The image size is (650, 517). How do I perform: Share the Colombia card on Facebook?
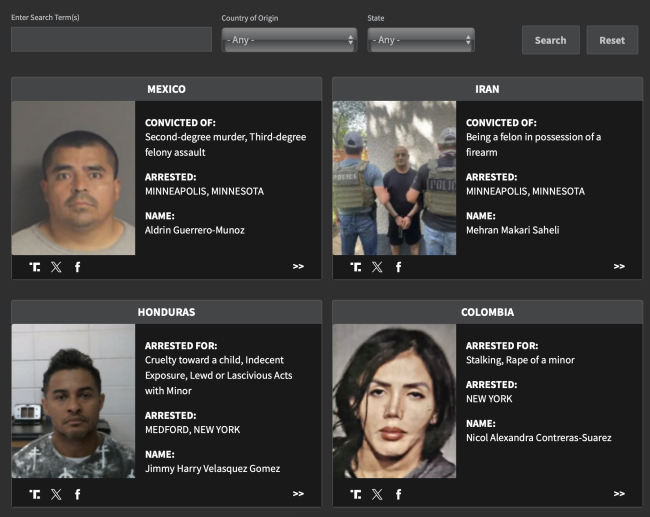tap(398, 494)
